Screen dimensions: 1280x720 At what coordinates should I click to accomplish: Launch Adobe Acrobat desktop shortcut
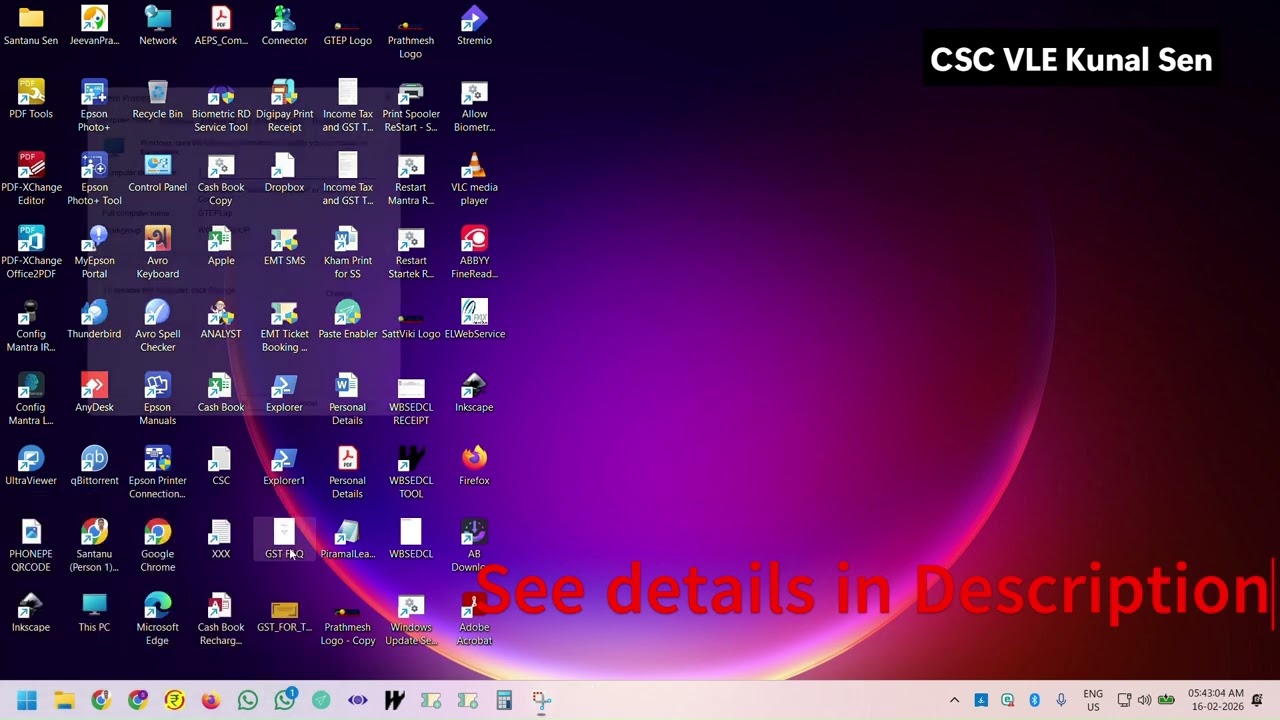(474, 619)
